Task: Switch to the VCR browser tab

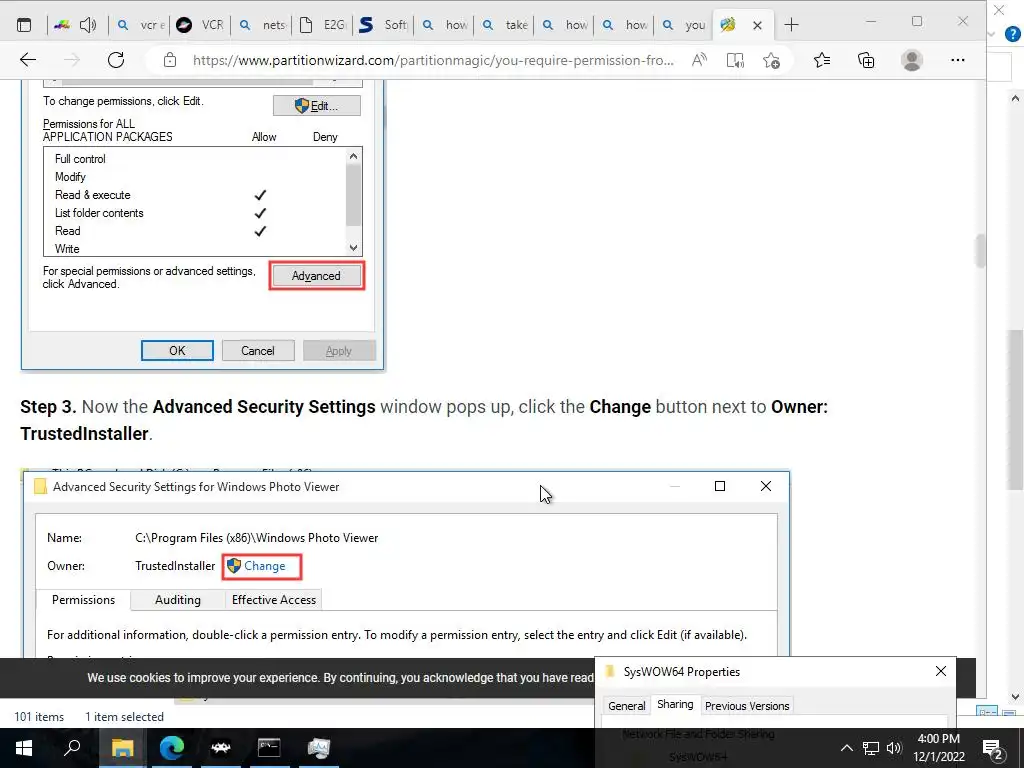Action: [x=200, y=25]
